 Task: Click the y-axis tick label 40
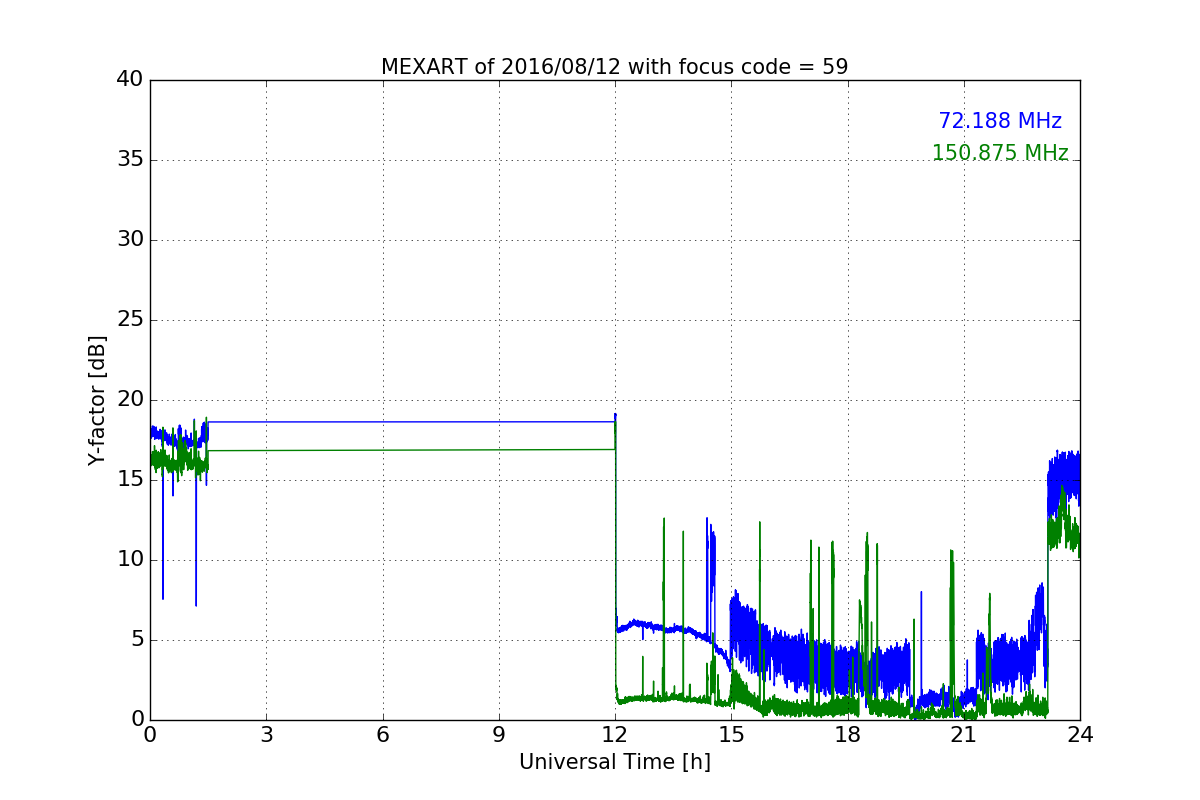click(x=130, y=80)
